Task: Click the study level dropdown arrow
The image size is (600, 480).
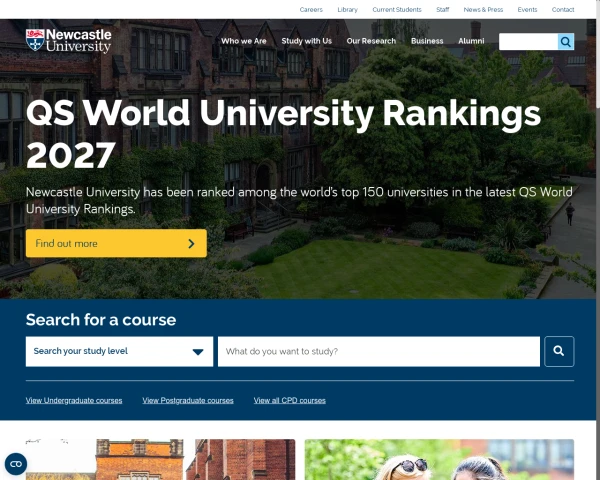Action: click(198, 352)
